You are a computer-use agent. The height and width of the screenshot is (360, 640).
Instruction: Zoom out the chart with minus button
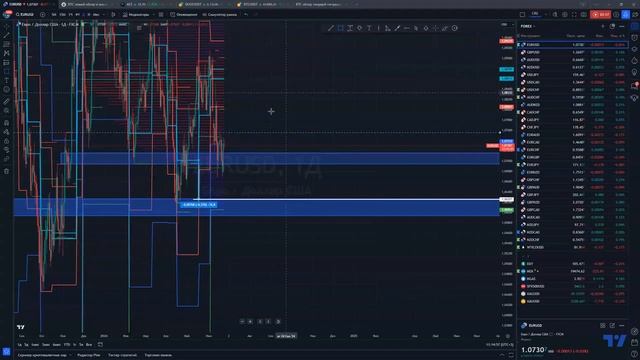(x=242, y=322)
